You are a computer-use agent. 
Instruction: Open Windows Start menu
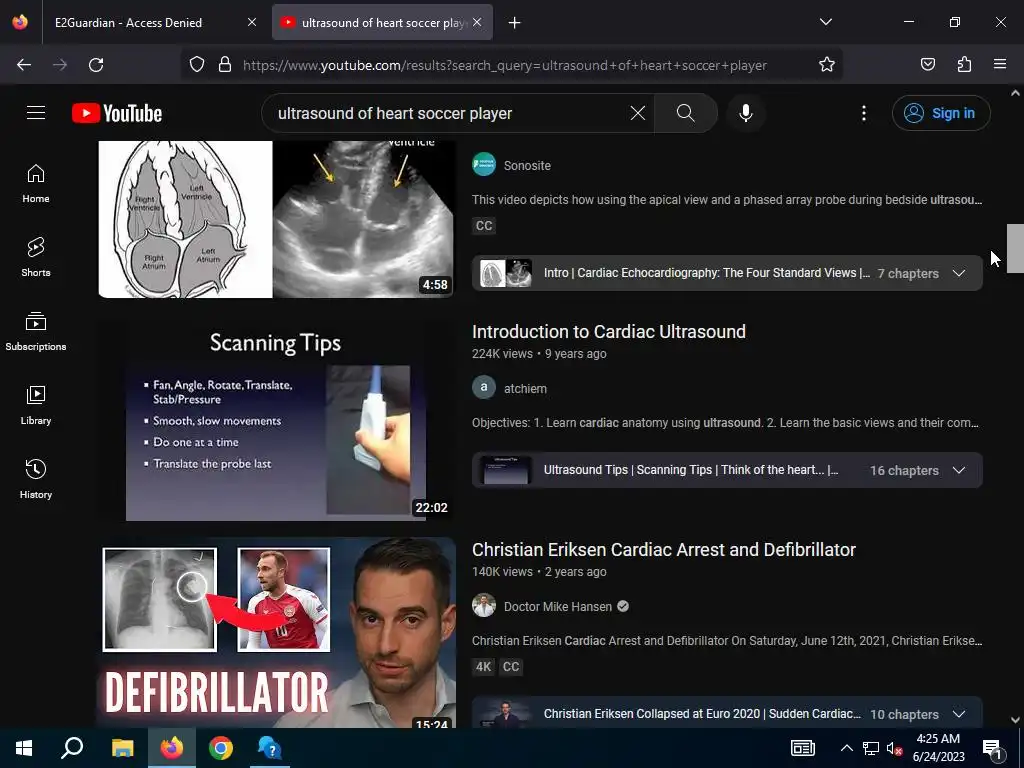coord(24,748)
